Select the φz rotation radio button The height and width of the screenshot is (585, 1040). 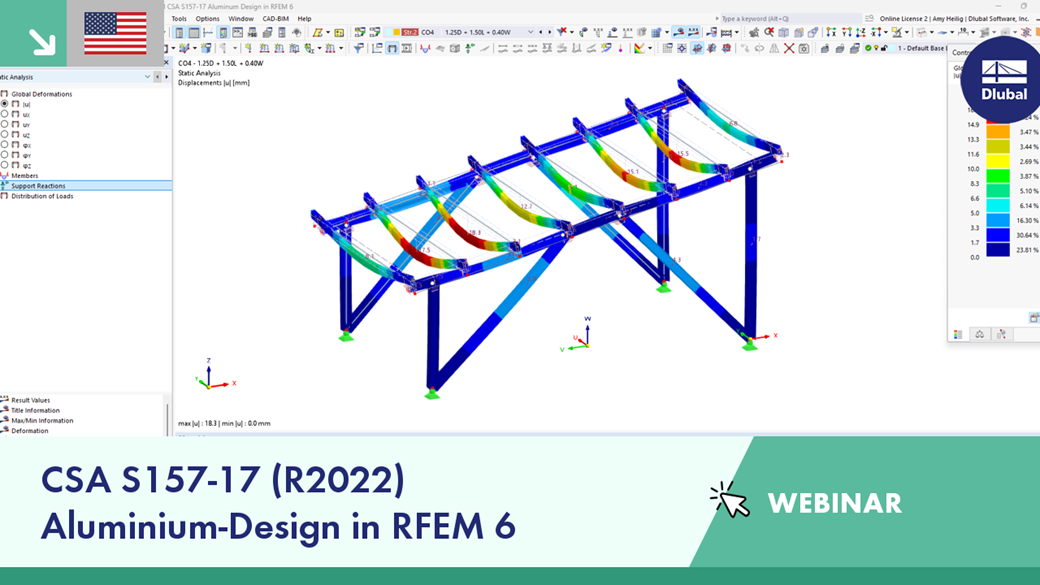point(5,165)
